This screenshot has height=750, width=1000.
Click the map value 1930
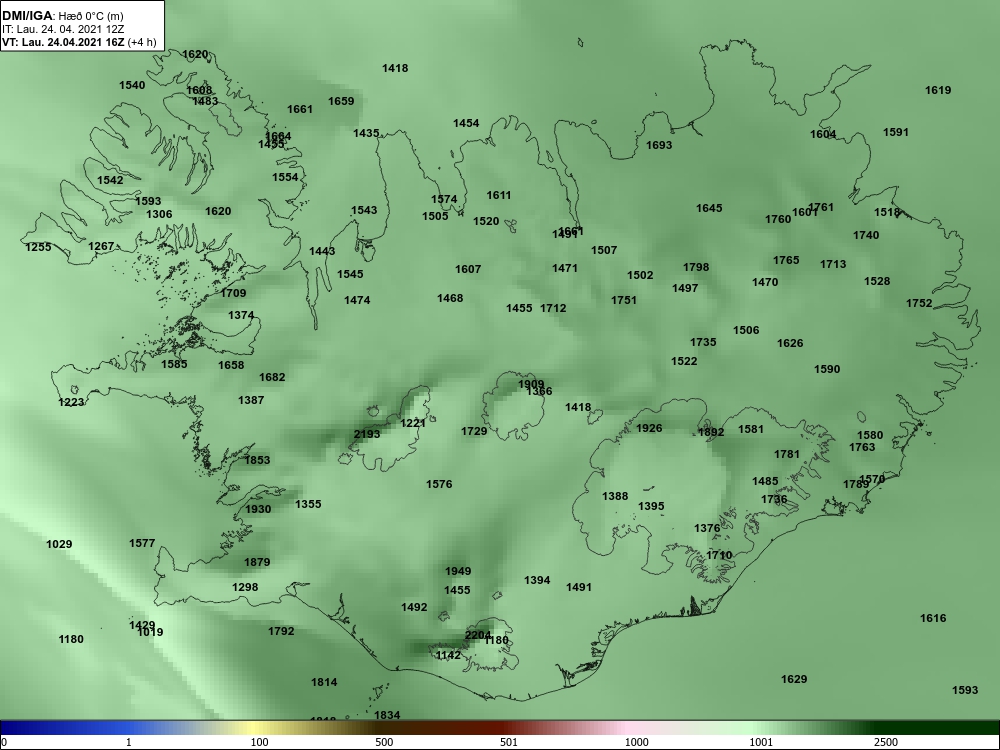tap(258, 510)
